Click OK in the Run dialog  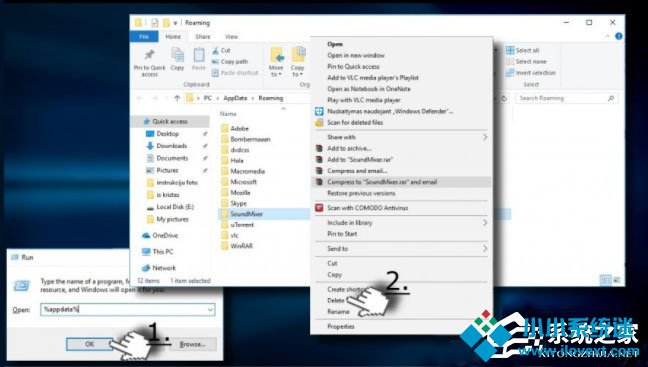tap(90, 344)
